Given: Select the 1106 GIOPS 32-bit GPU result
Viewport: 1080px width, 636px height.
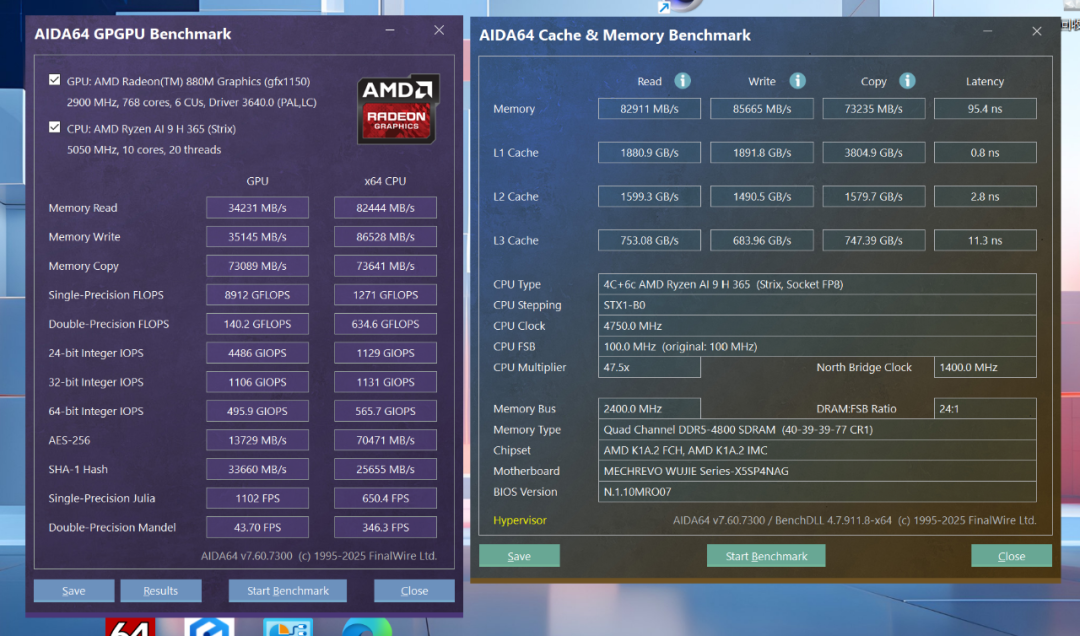Looking at the screenshot, I should click(x=258, y=382).
